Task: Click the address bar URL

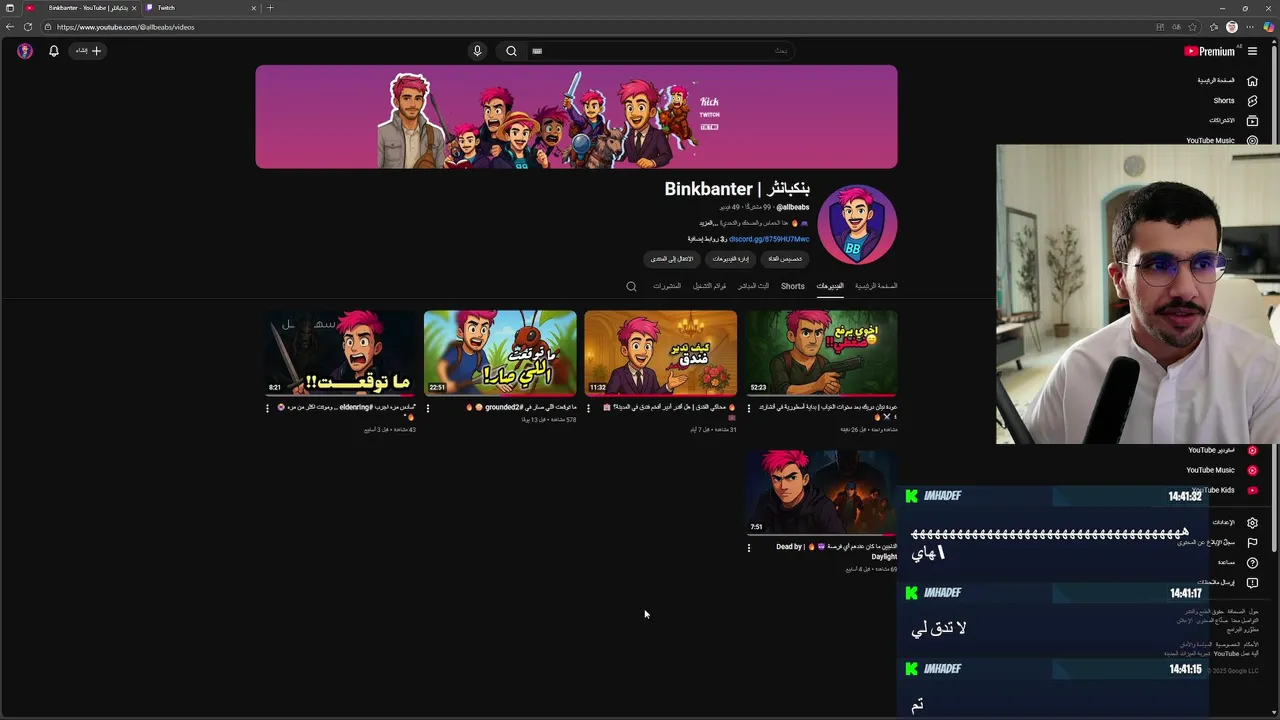Action: pos(126,27)
